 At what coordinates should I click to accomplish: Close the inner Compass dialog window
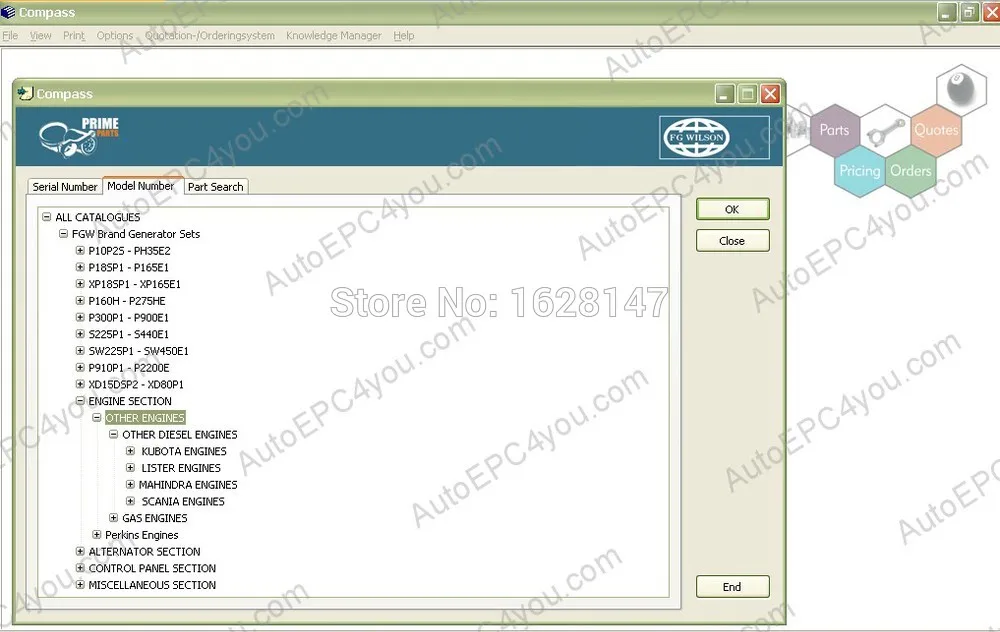pos(770,94)
